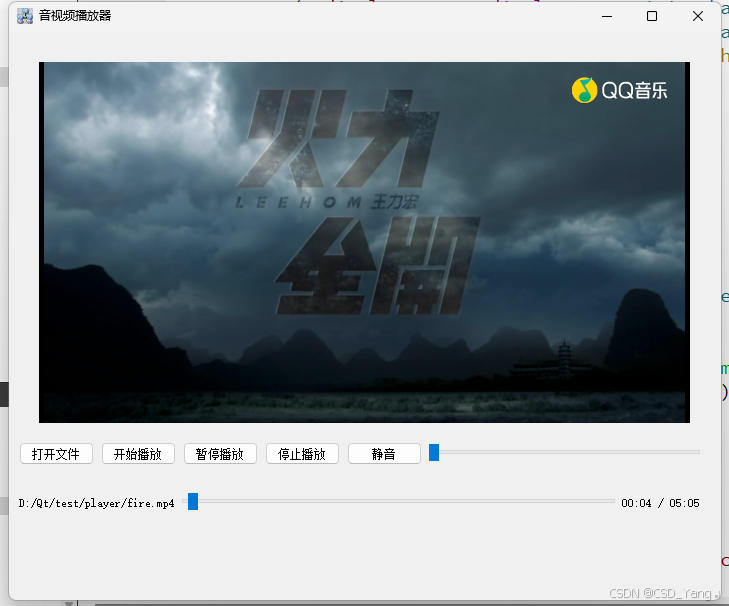729x606 pixels.
Task: Click the app icon in the title bar
Action: tap(25, 16)
